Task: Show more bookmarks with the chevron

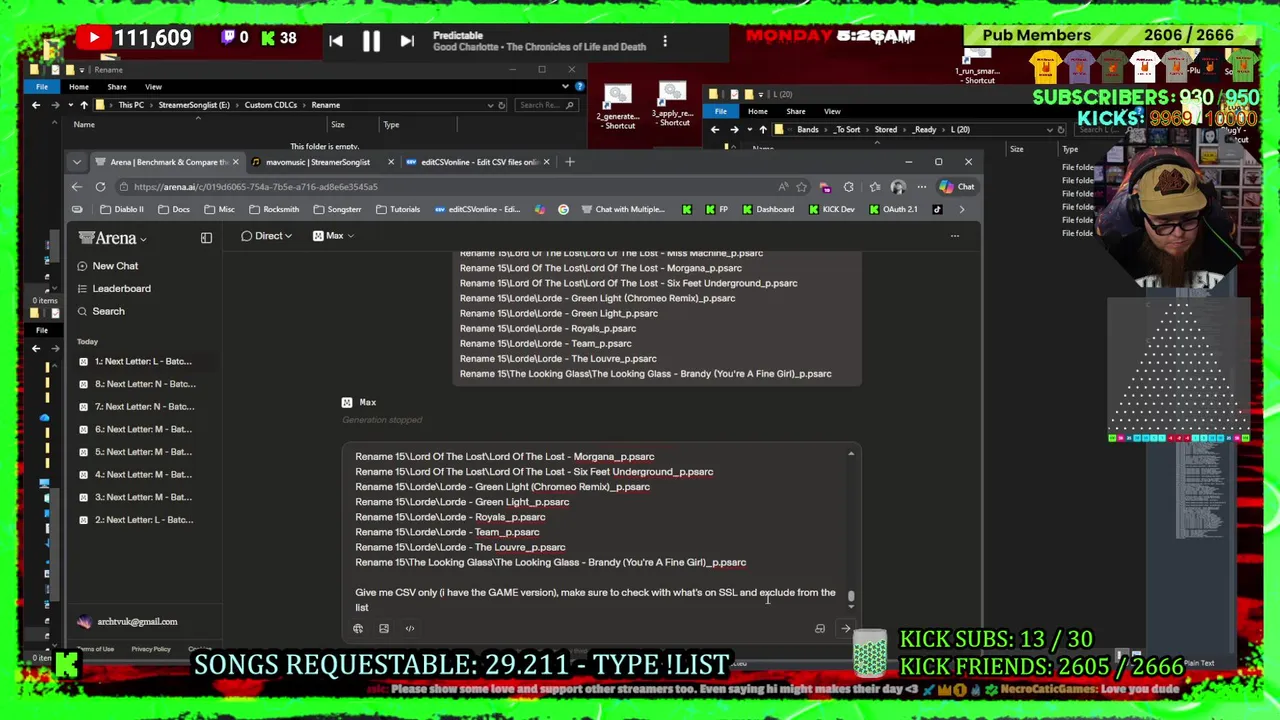Action: (x=962, y=210)
